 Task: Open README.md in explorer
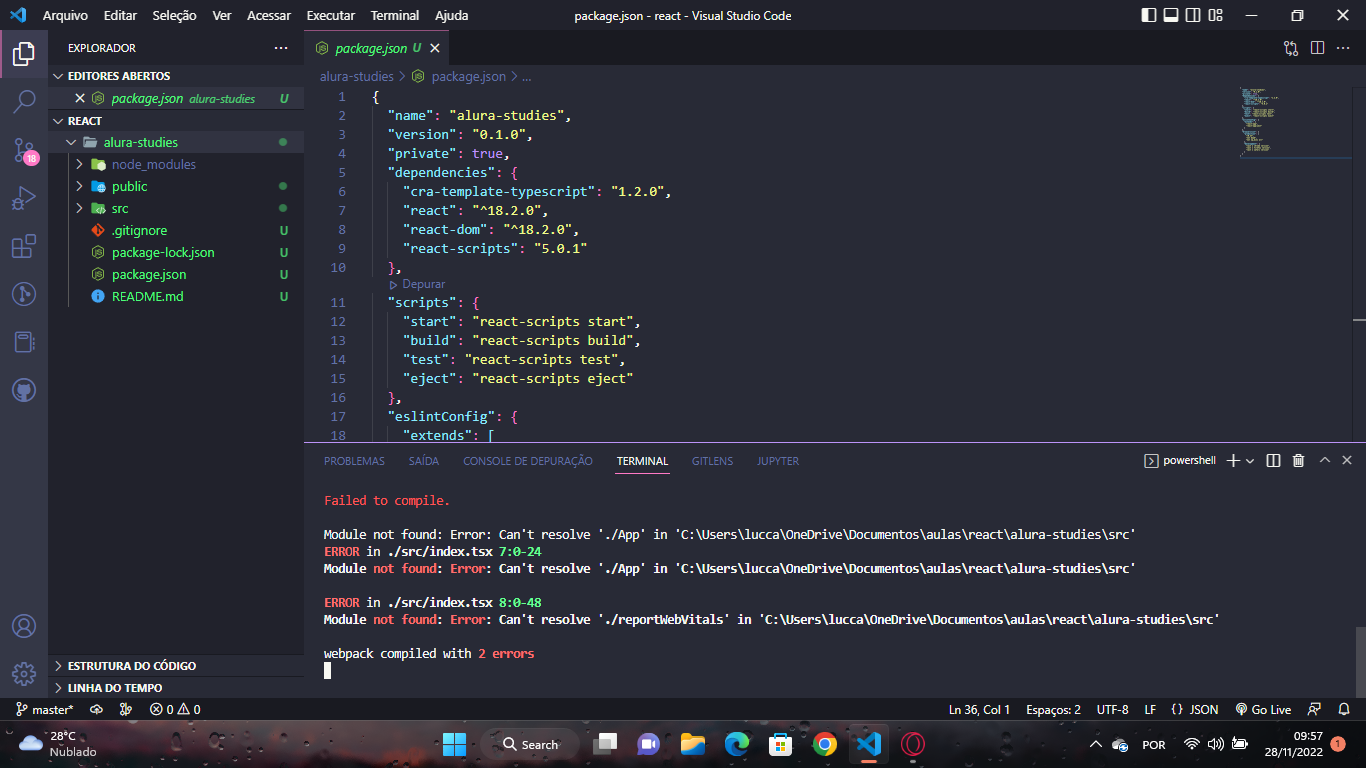pyautogui.click(x=176, y=296)
